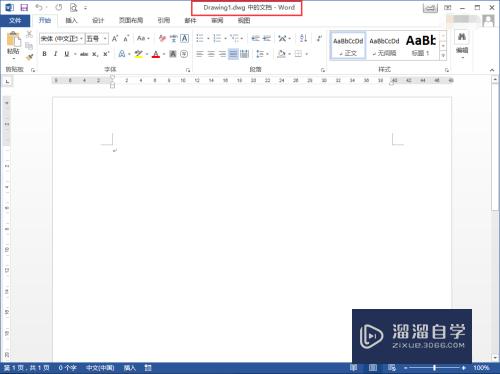
Task: Insert an enclosed character
Action: pyautogui.click(x=184, y=54)
